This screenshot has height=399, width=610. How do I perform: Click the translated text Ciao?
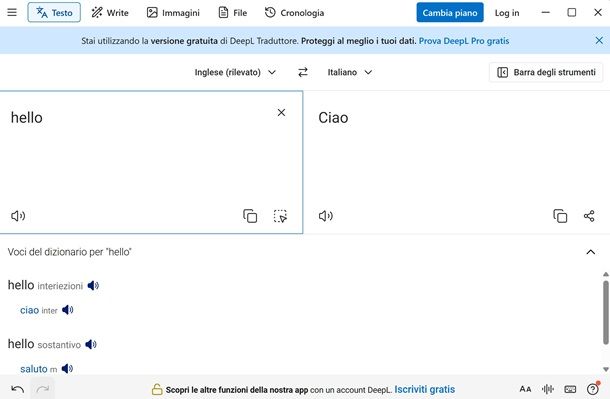[333, 118]
